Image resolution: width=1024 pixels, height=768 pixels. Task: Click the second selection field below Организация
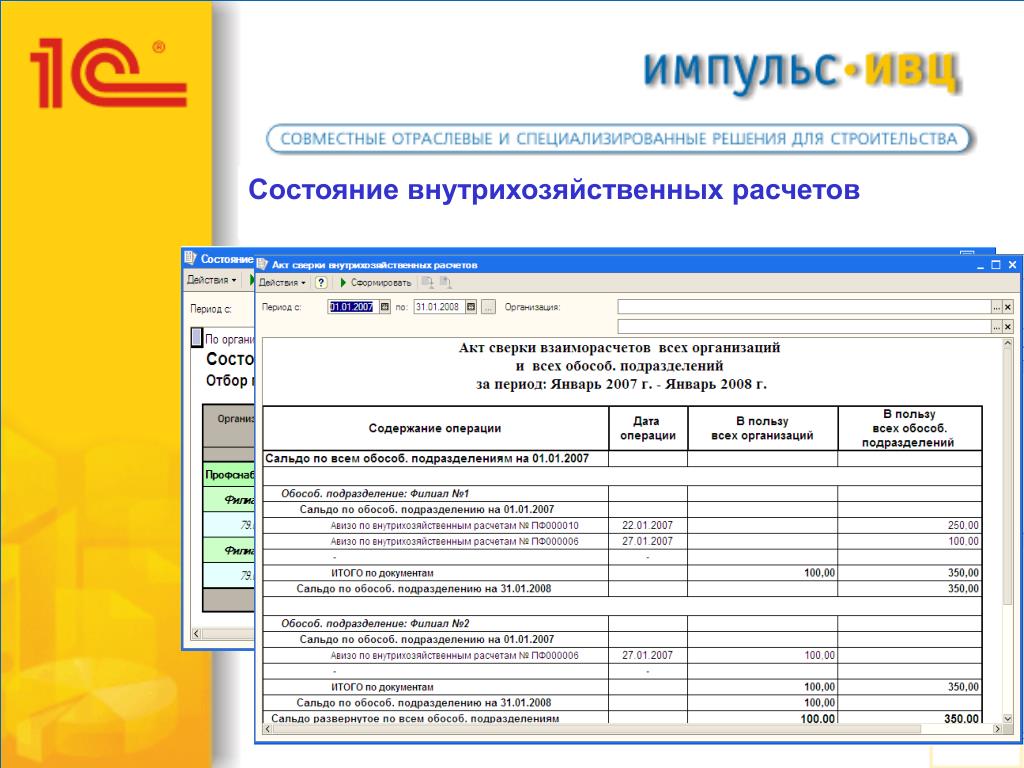(804, 327)
